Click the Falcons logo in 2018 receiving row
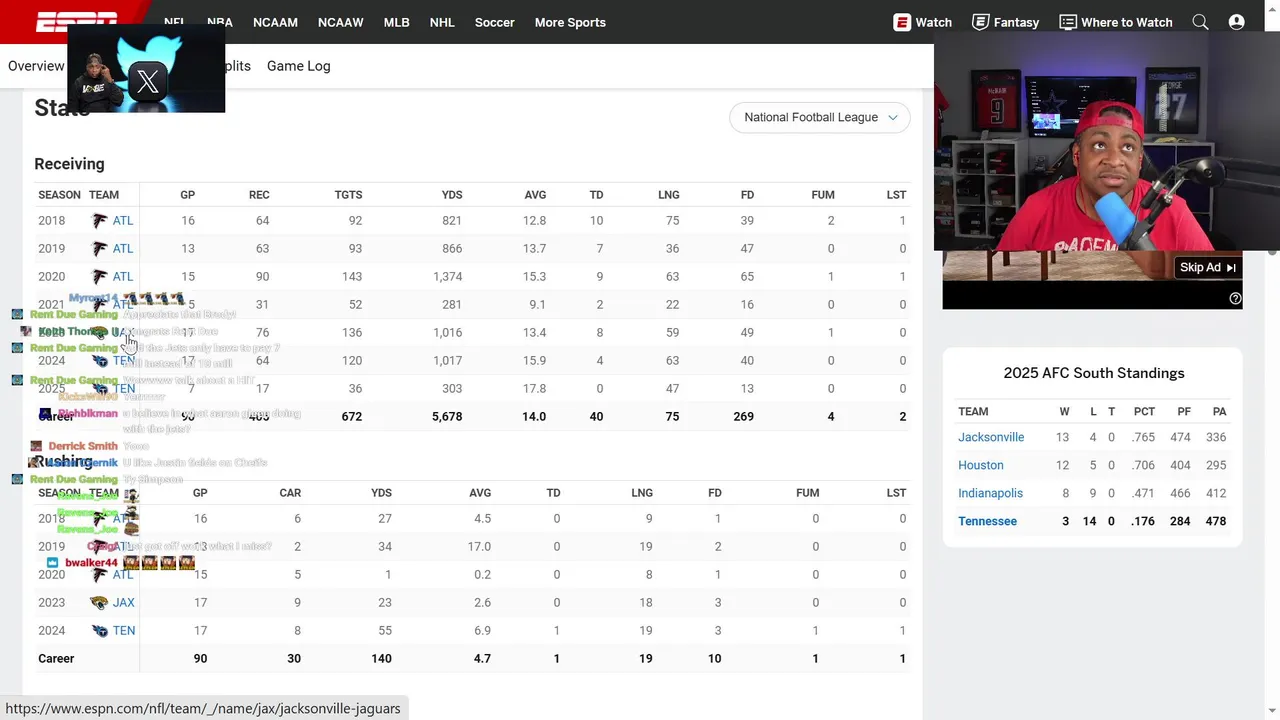 (99, 220)
